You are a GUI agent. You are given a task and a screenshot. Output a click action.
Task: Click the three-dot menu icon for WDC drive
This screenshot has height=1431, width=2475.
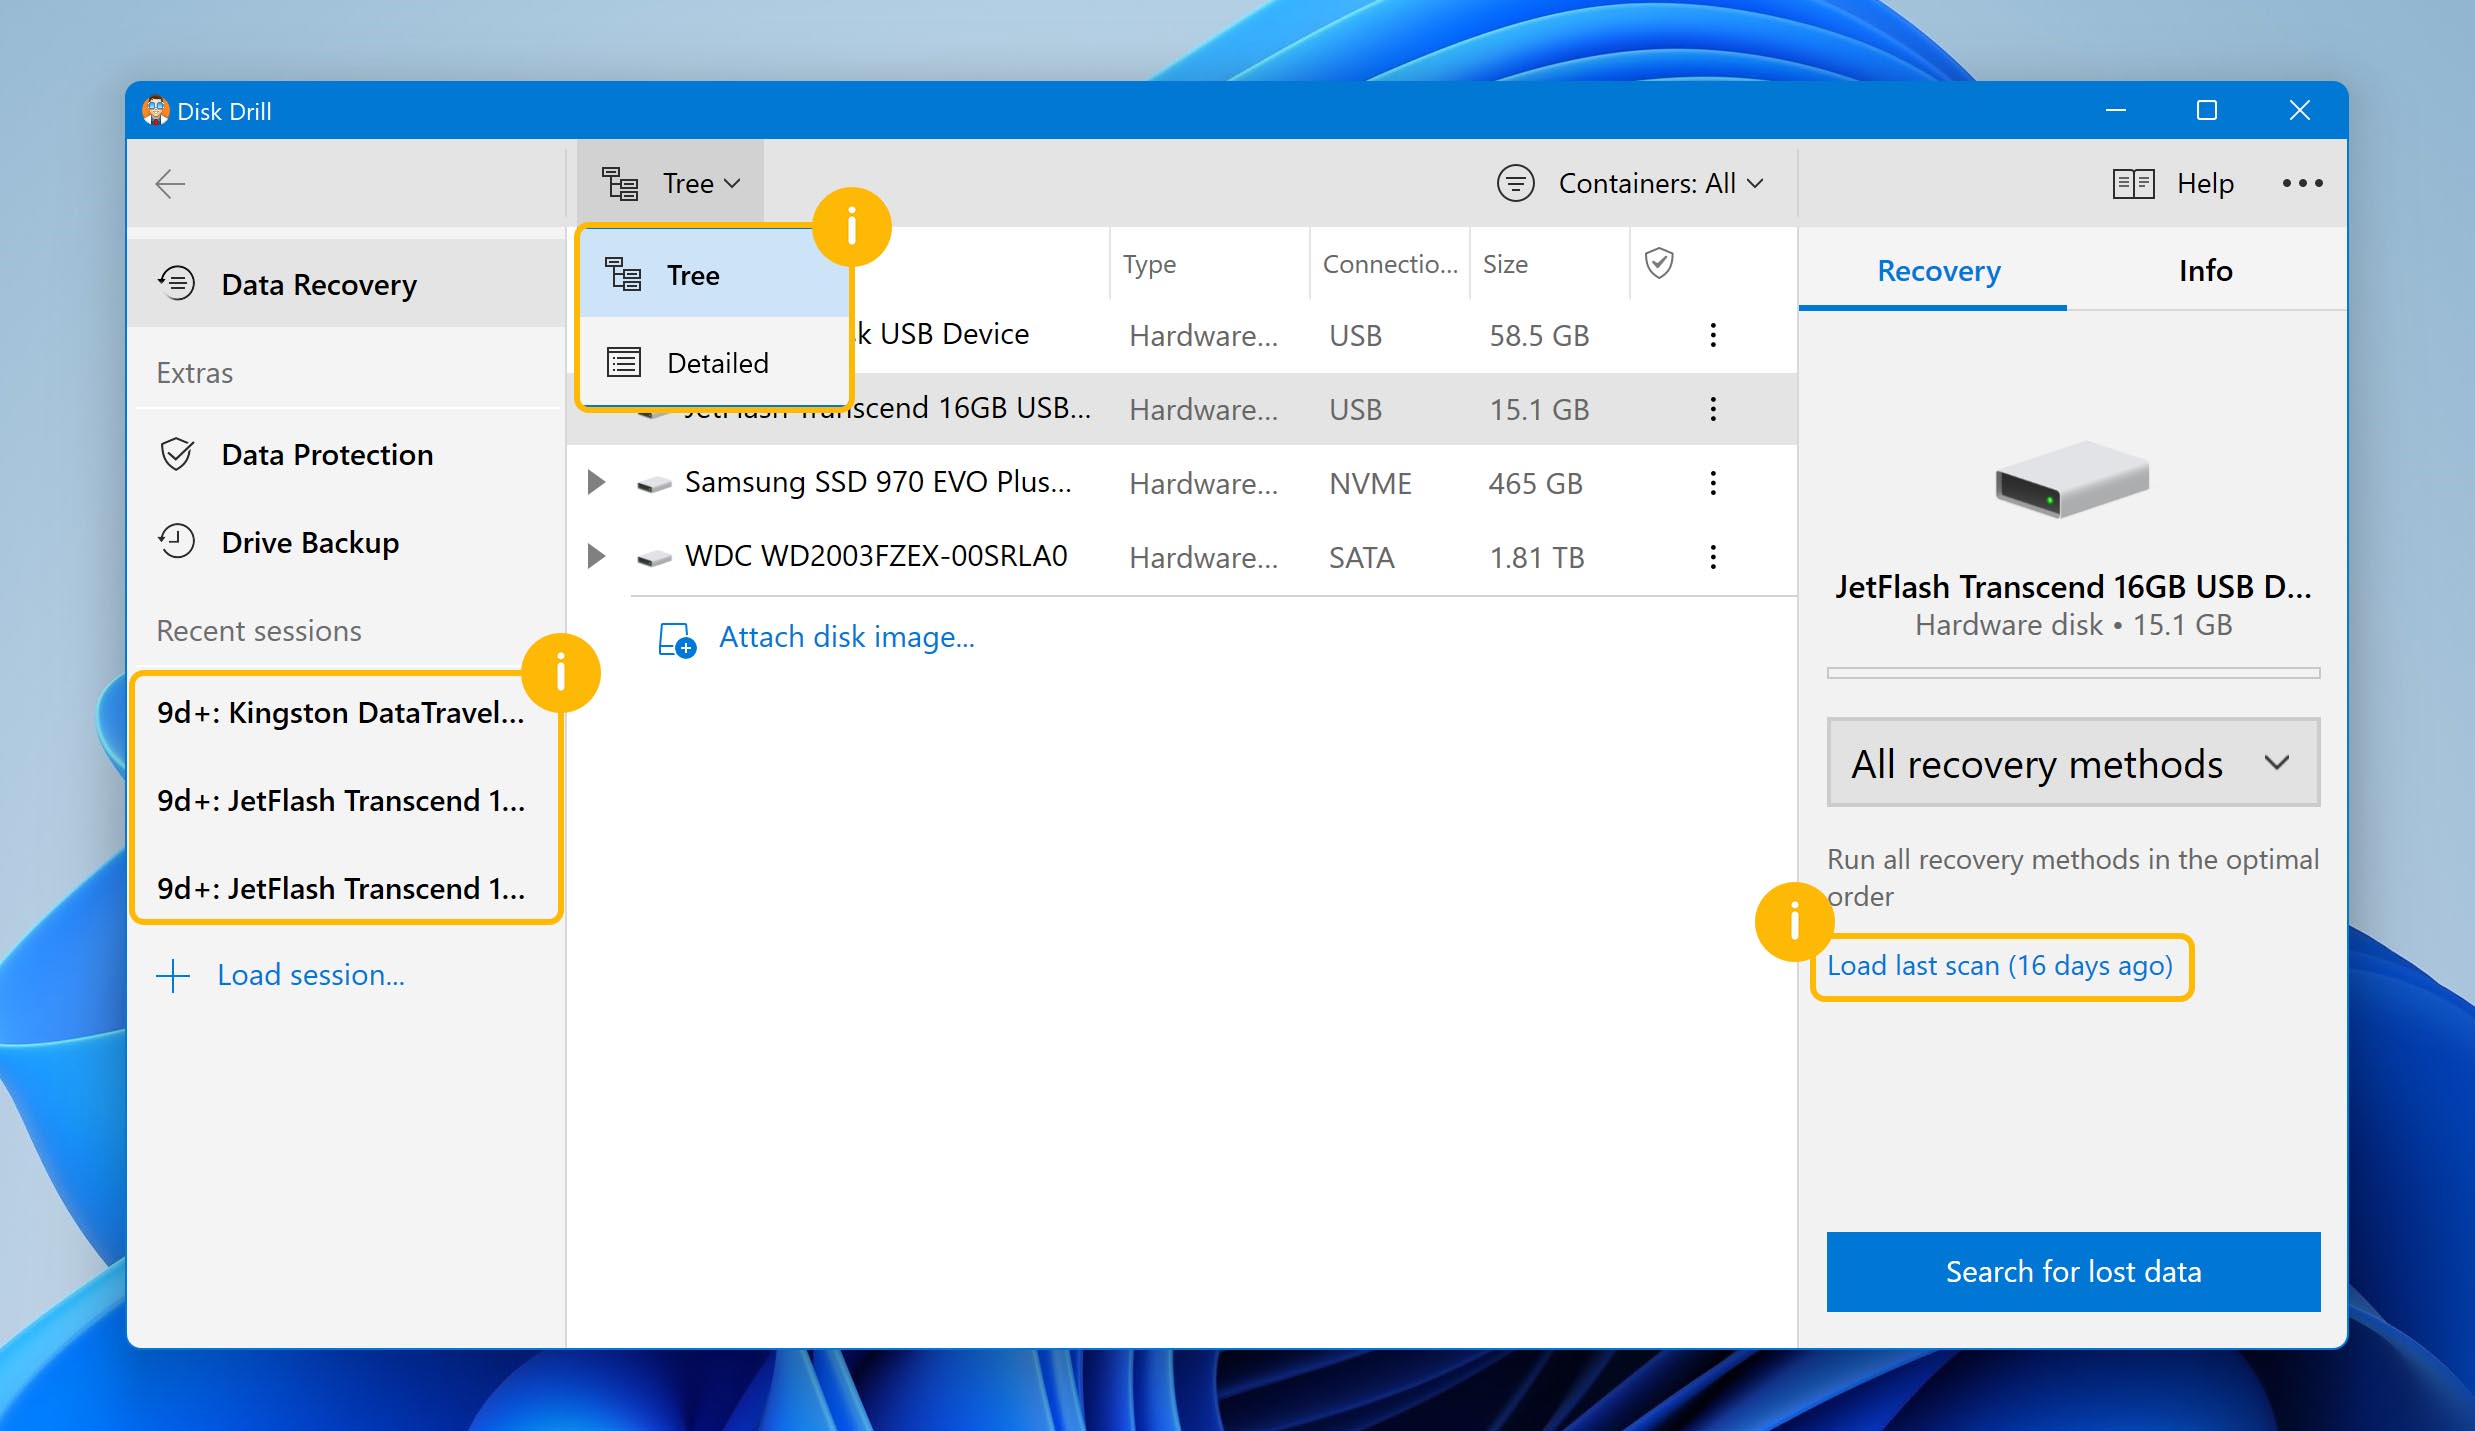1714,557
